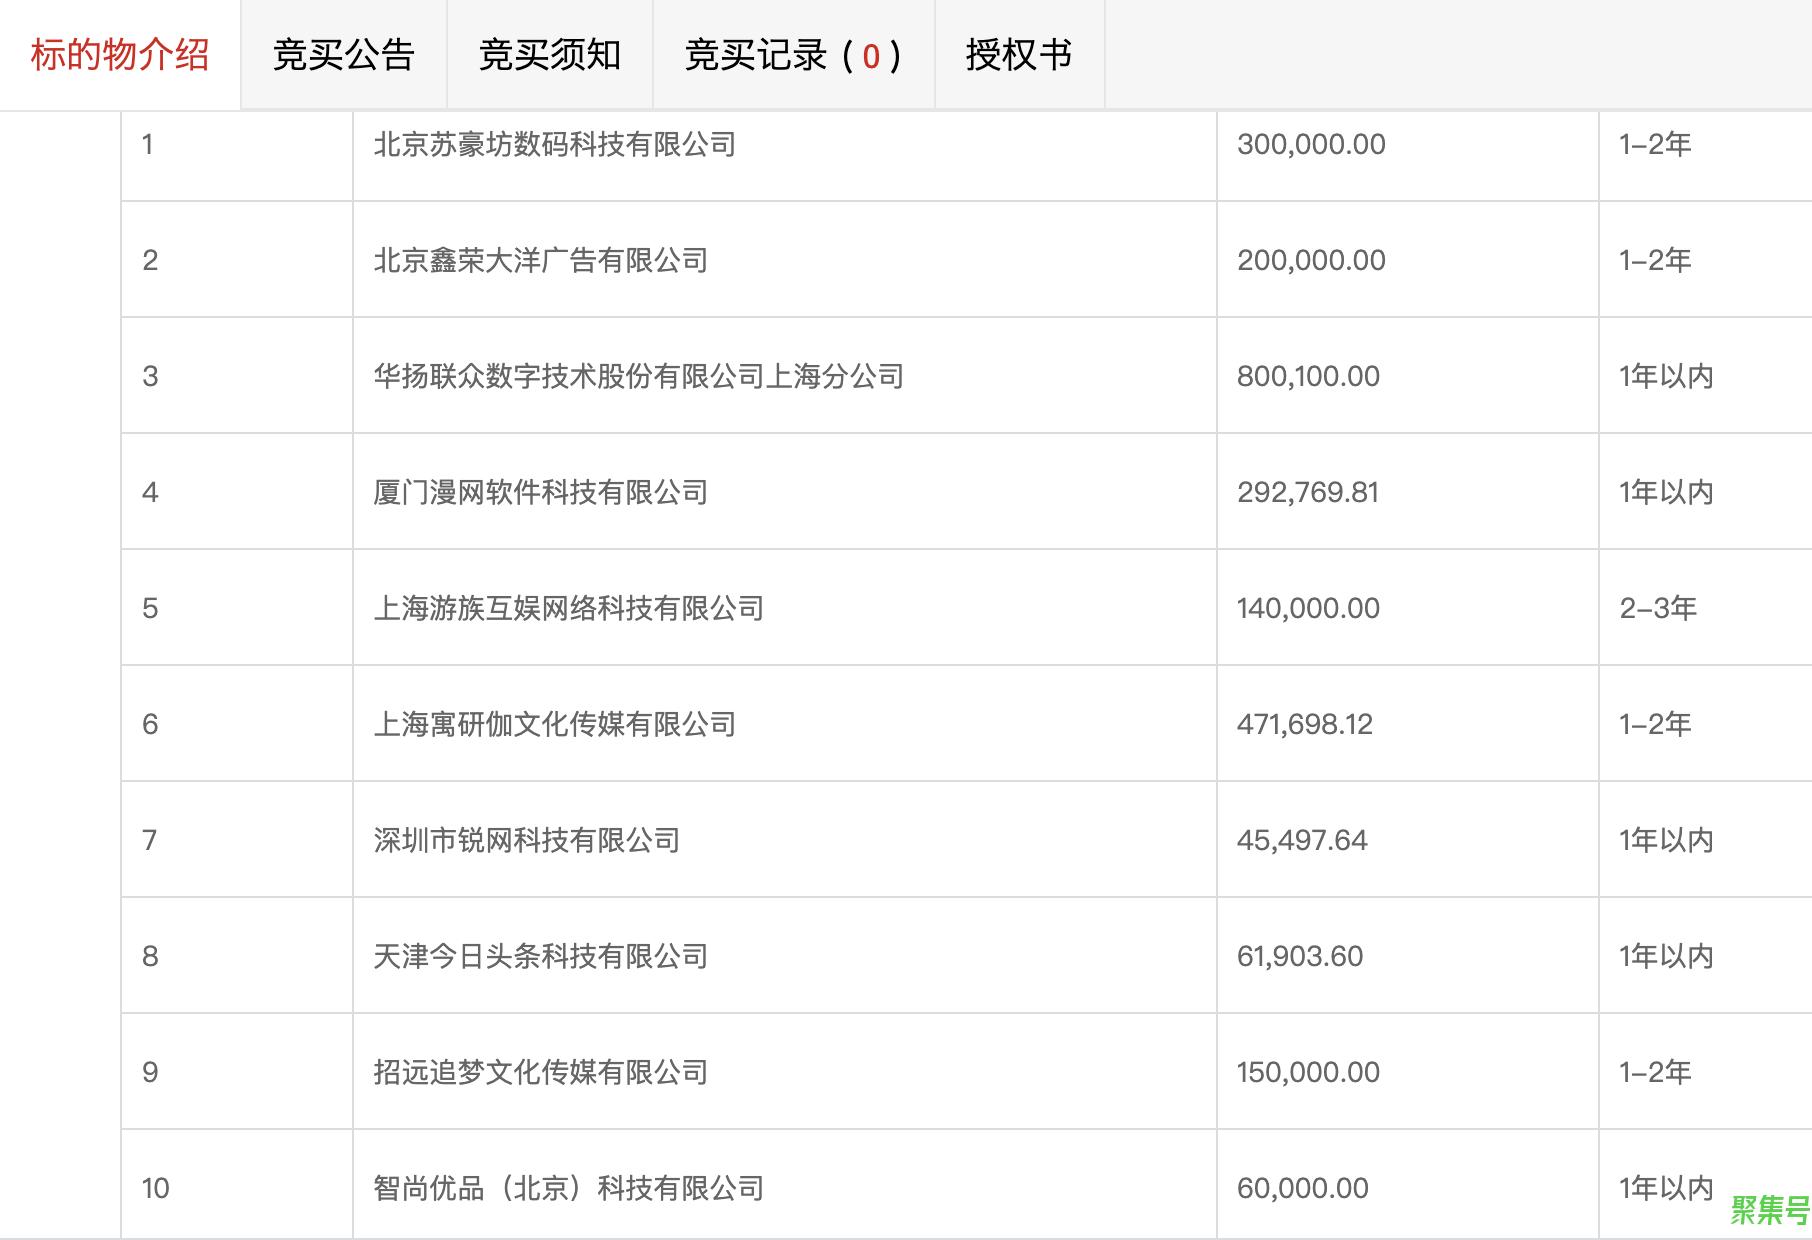Click 1年以内 in the 深圳市锐网 row

pos(1666,841)
